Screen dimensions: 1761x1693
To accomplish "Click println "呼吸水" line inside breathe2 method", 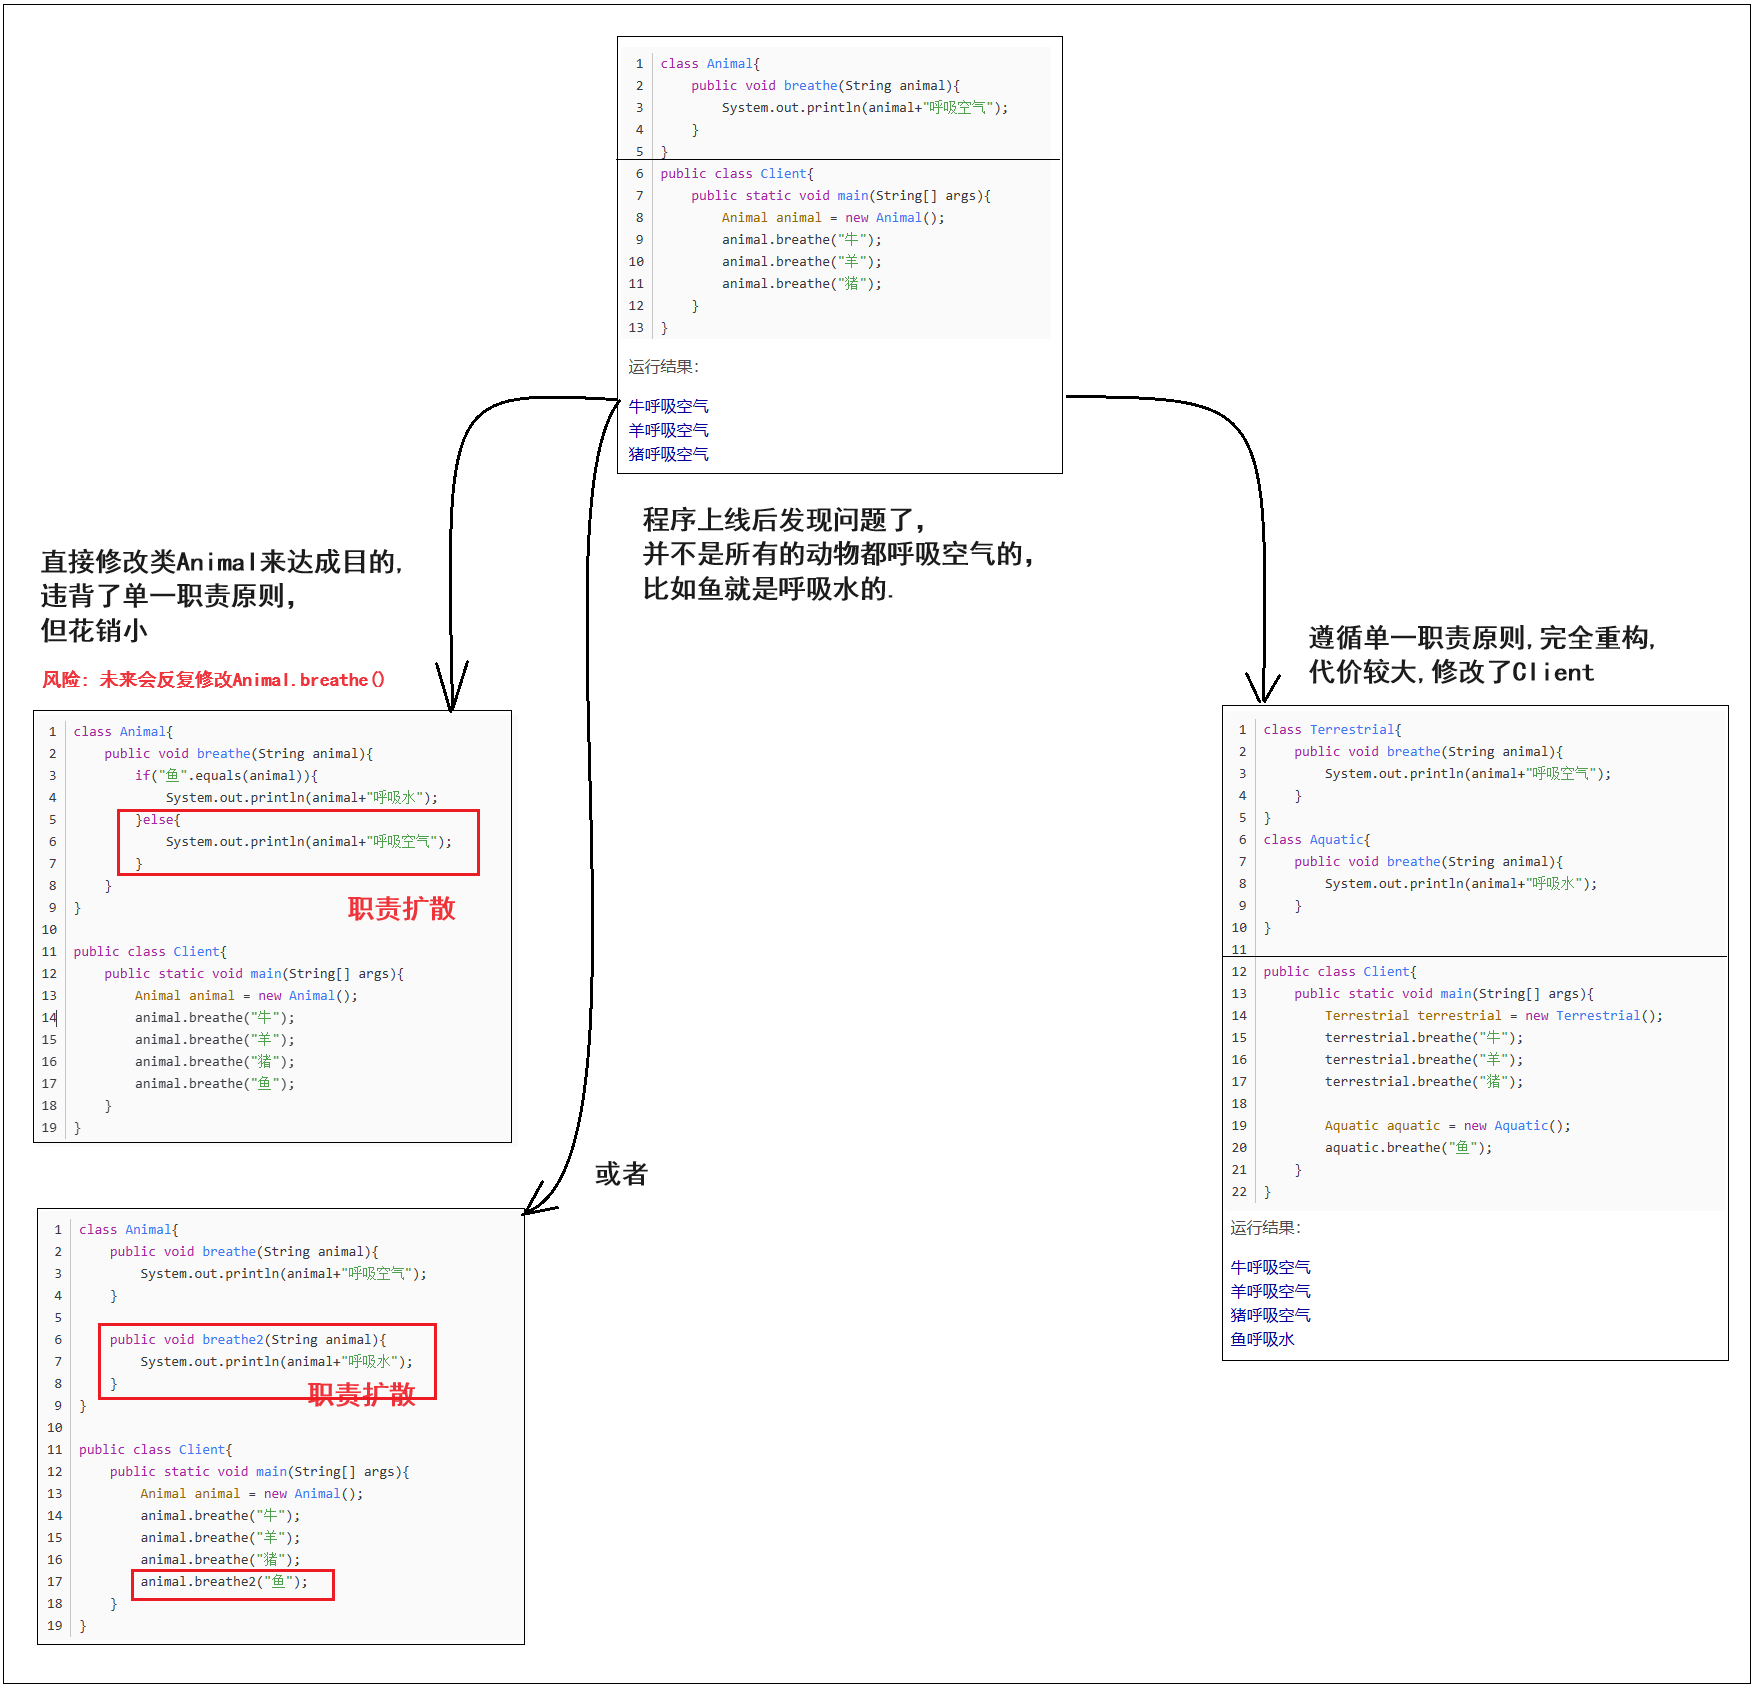I will [x=277, y=1362].
